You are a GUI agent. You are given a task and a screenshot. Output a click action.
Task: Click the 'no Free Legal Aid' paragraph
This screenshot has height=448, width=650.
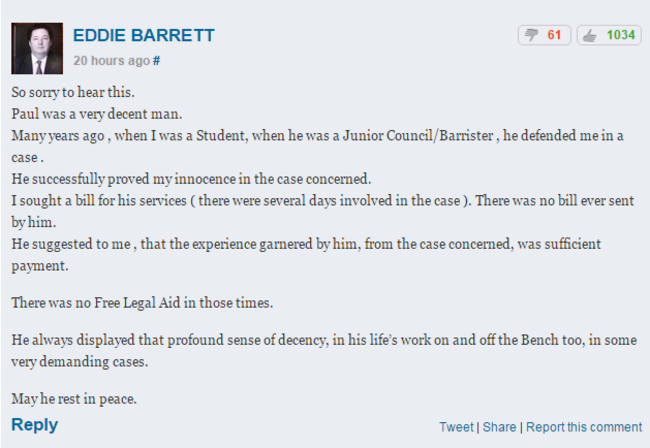point(142,303)
